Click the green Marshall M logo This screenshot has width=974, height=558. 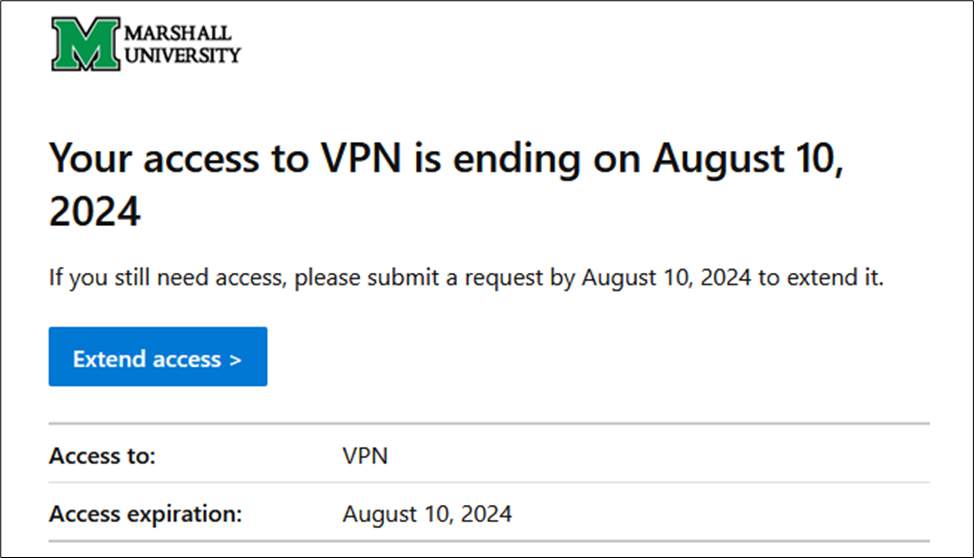pyautogui.click(x=86, y=43)
